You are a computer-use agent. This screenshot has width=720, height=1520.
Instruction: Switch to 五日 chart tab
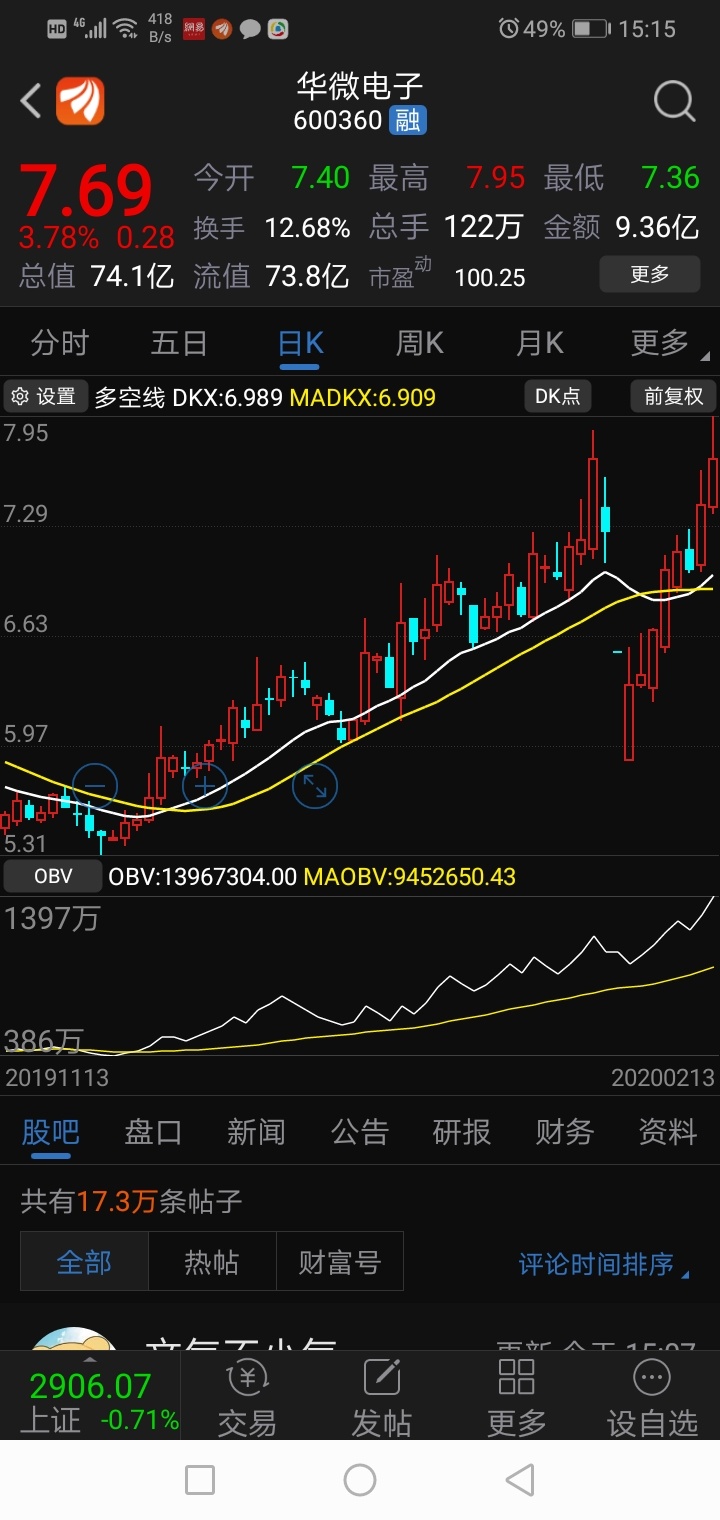(179, 343)
